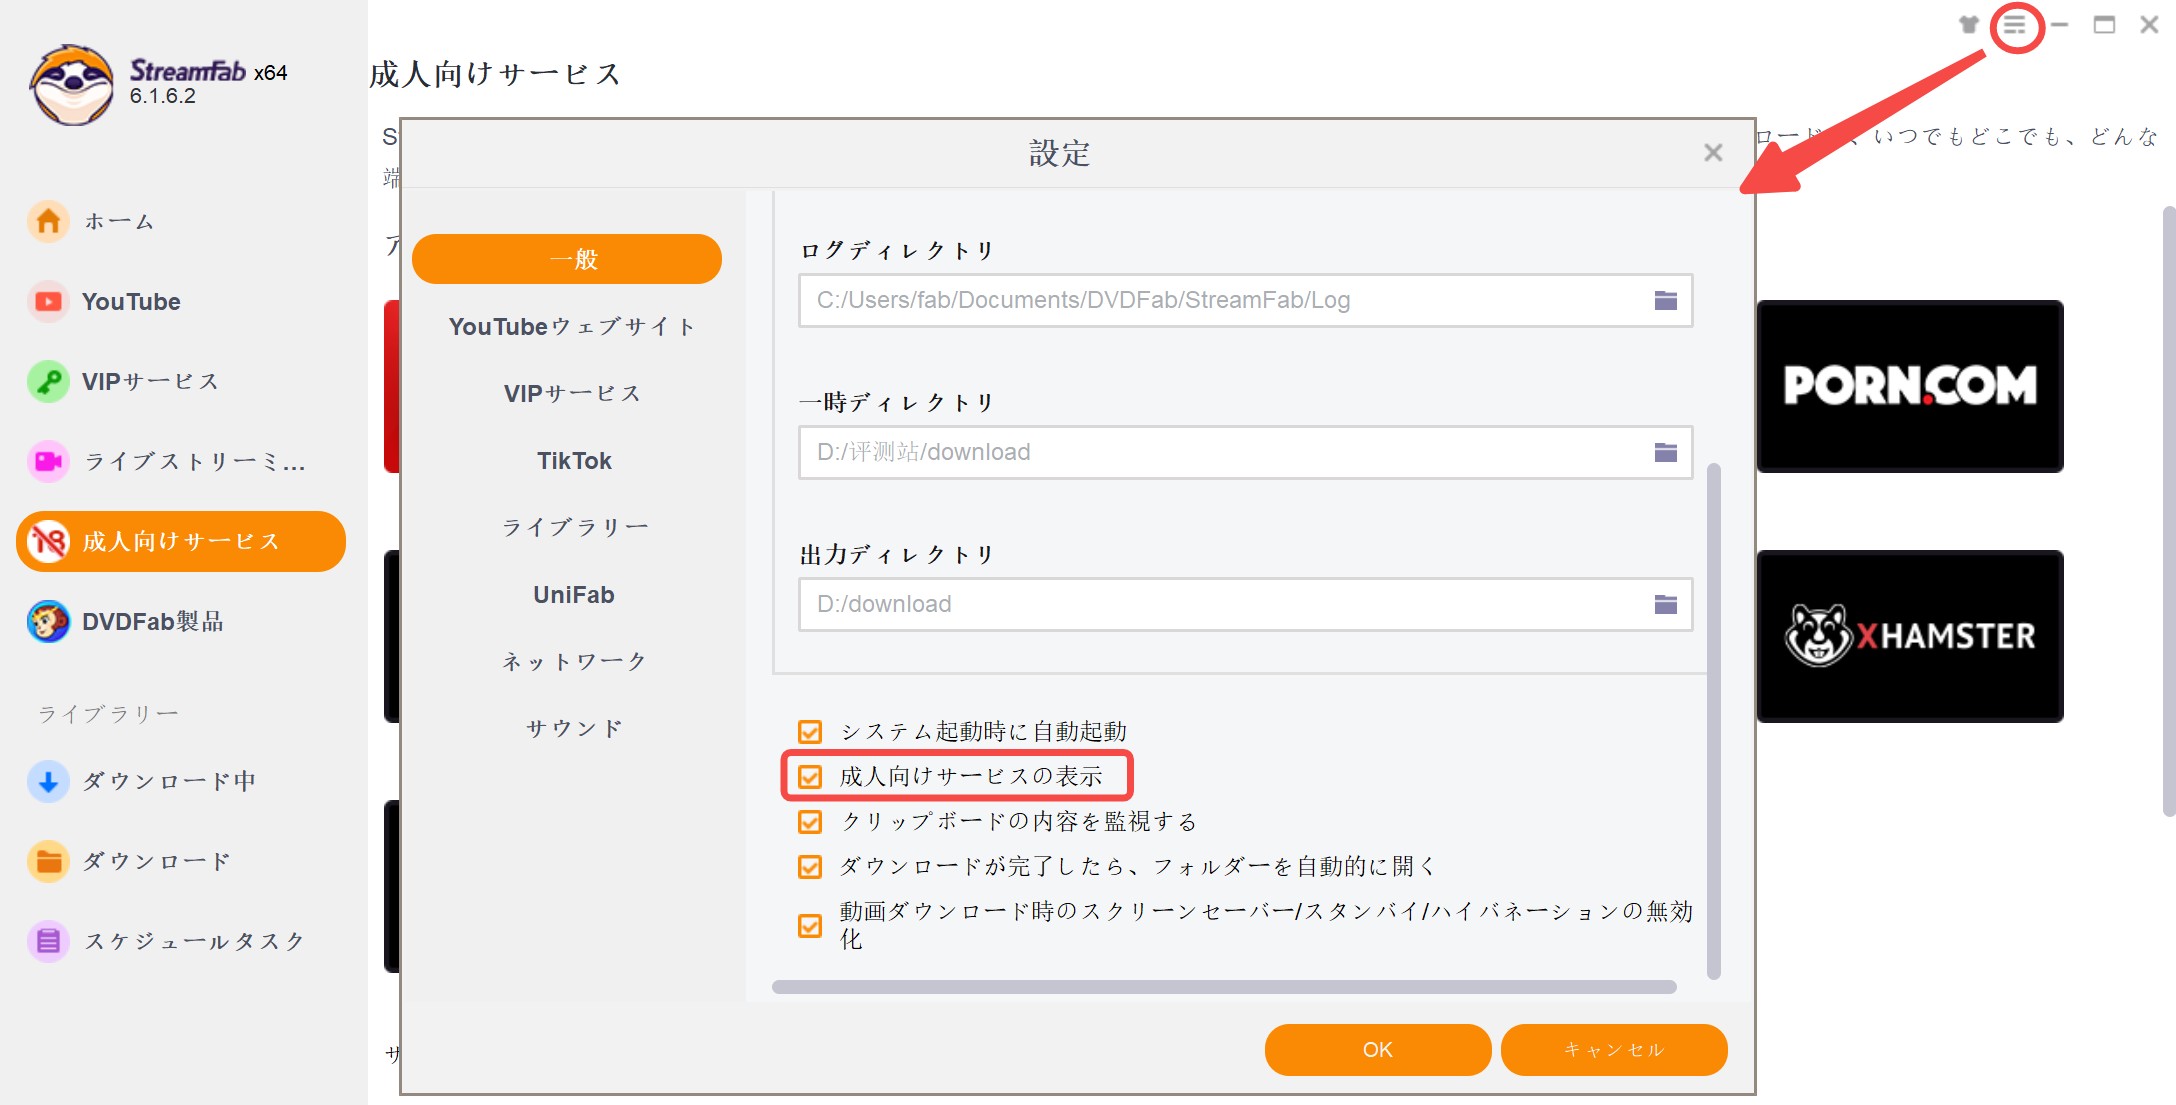Open スケジュールタスク label in the sidebar

click(194, 941)
